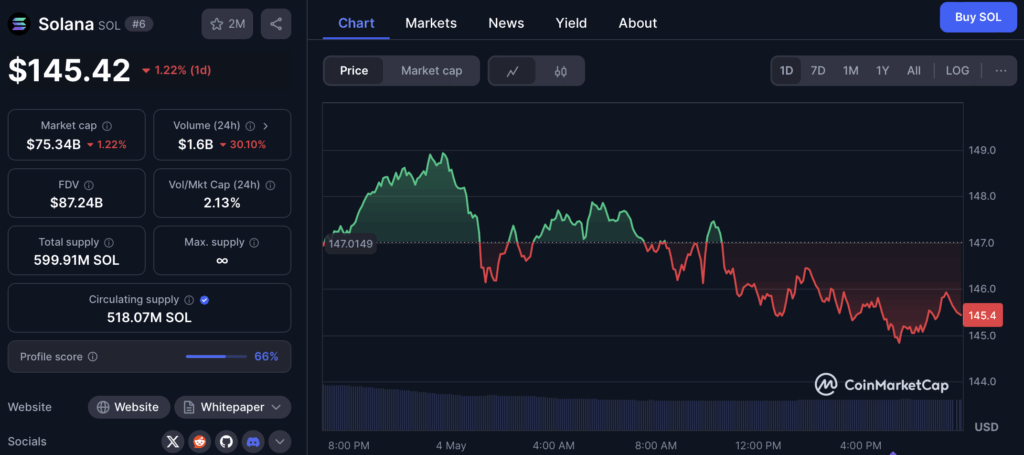Open the Chart tab

[356, 23]
